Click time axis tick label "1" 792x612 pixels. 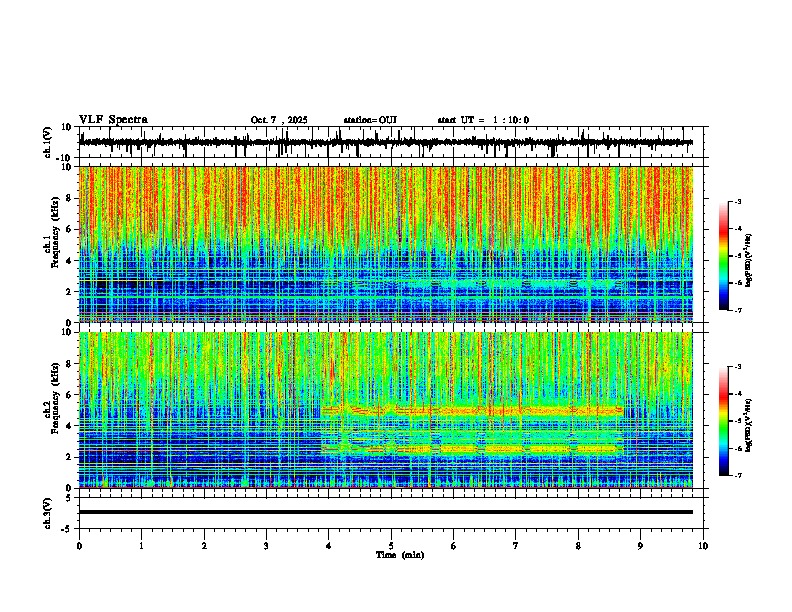pyautogui.click(x=141, y=546)
